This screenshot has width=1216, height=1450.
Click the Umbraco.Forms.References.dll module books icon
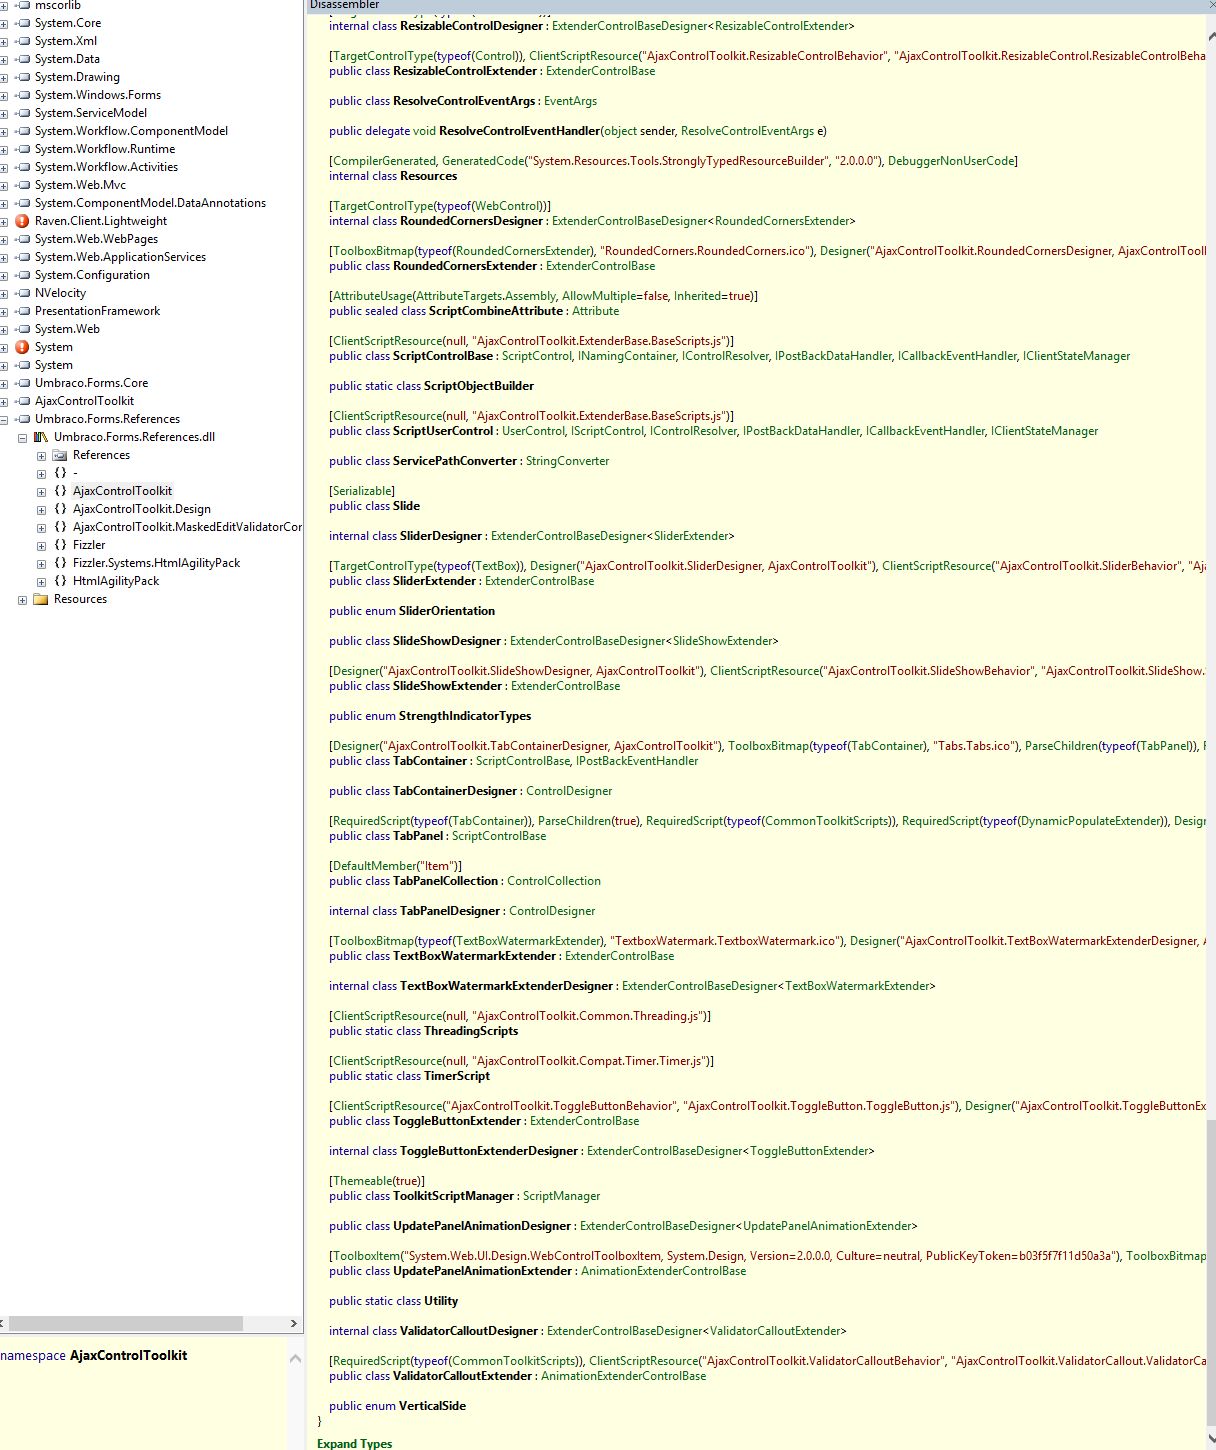click(41, 437)
